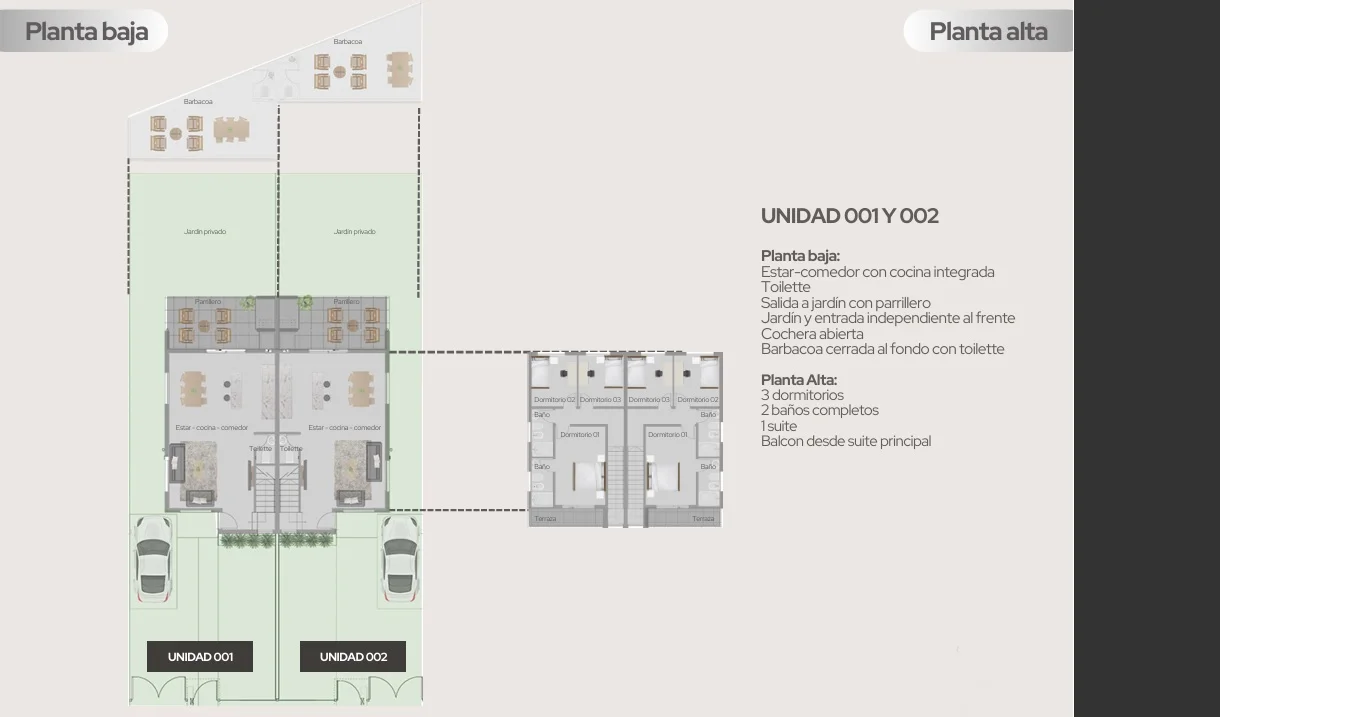Click the car icon in Unidad 001's driveway

pos(153,560)
